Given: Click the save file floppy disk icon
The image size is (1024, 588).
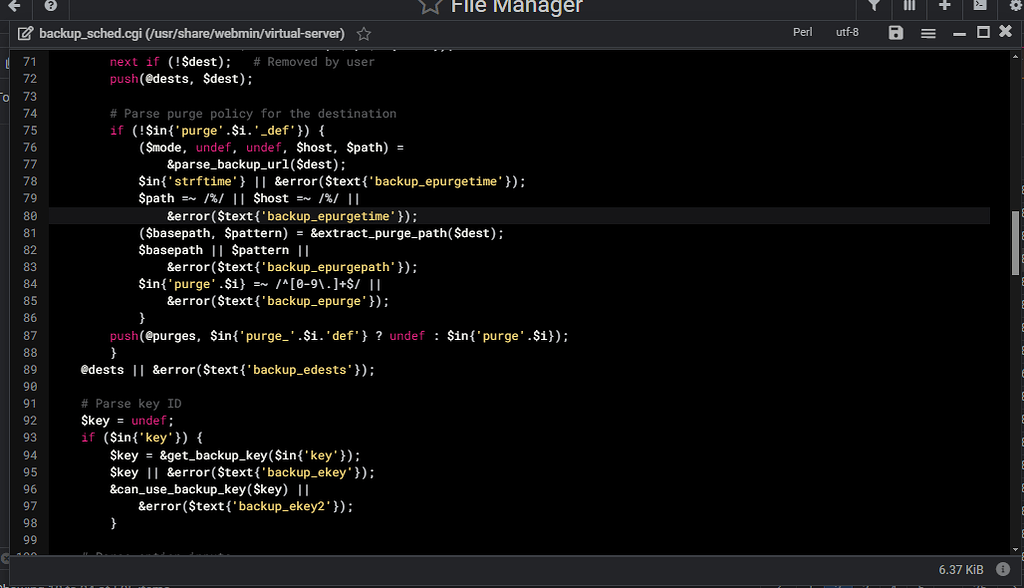Looking at the screenshot, I should 896,33.
